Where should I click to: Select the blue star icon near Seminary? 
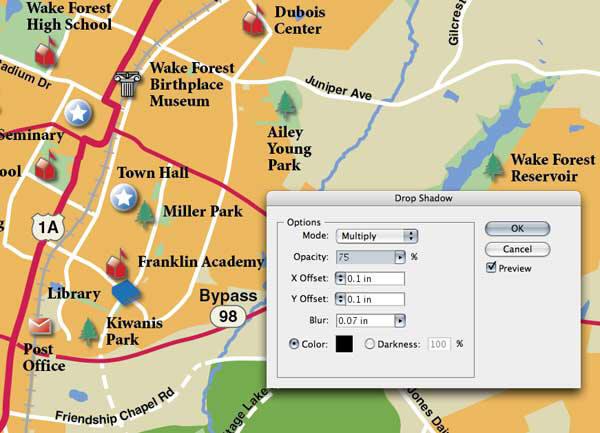click(x=78, y=112)
